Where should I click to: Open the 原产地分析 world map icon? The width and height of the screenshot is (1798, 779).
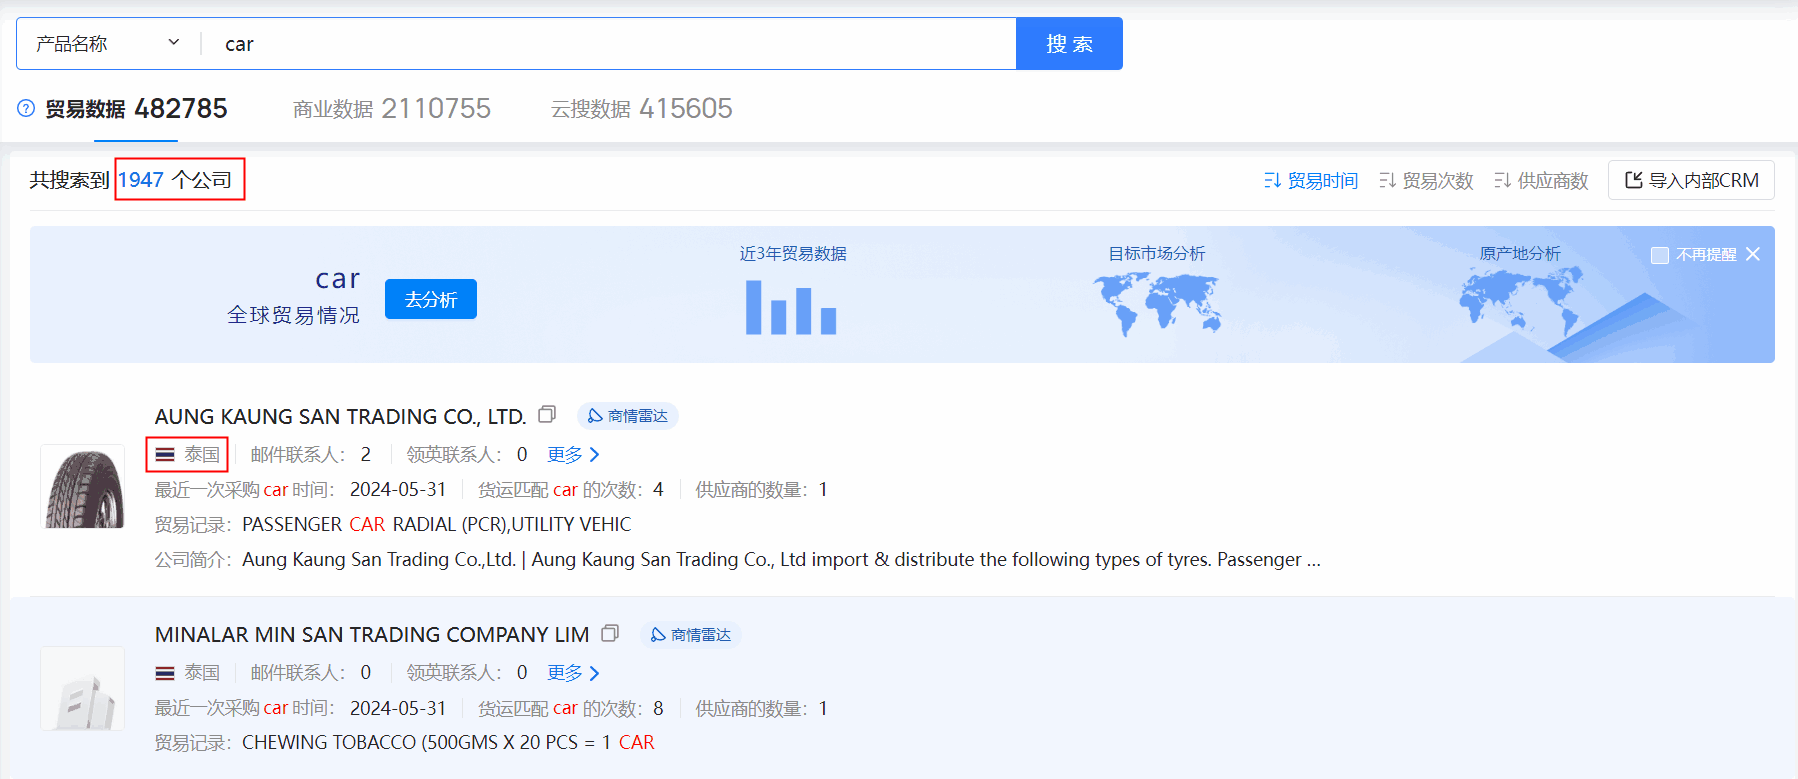click(1519, 304)
